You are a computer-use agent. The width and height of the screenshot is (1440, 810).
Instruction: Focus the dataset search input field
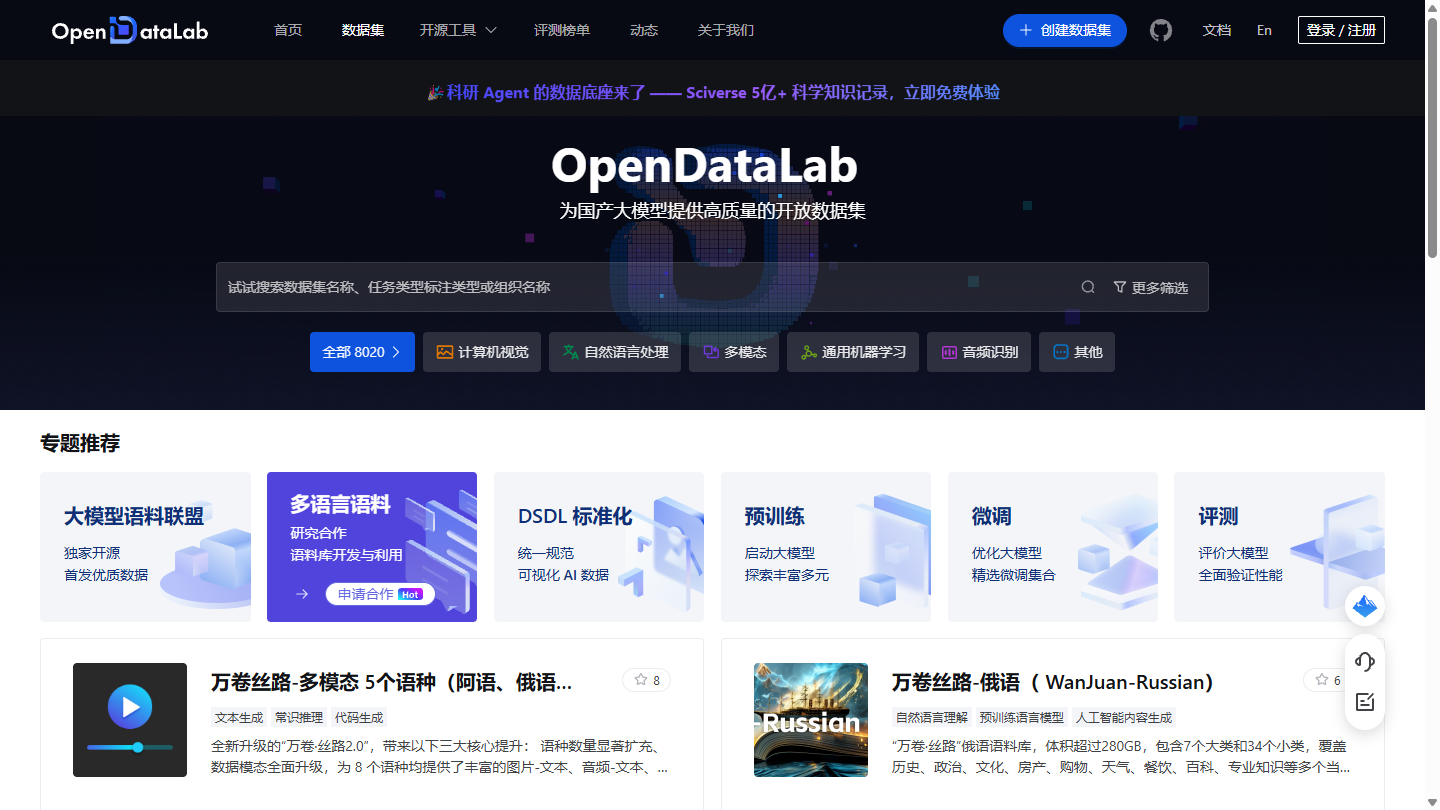[650, 287]
